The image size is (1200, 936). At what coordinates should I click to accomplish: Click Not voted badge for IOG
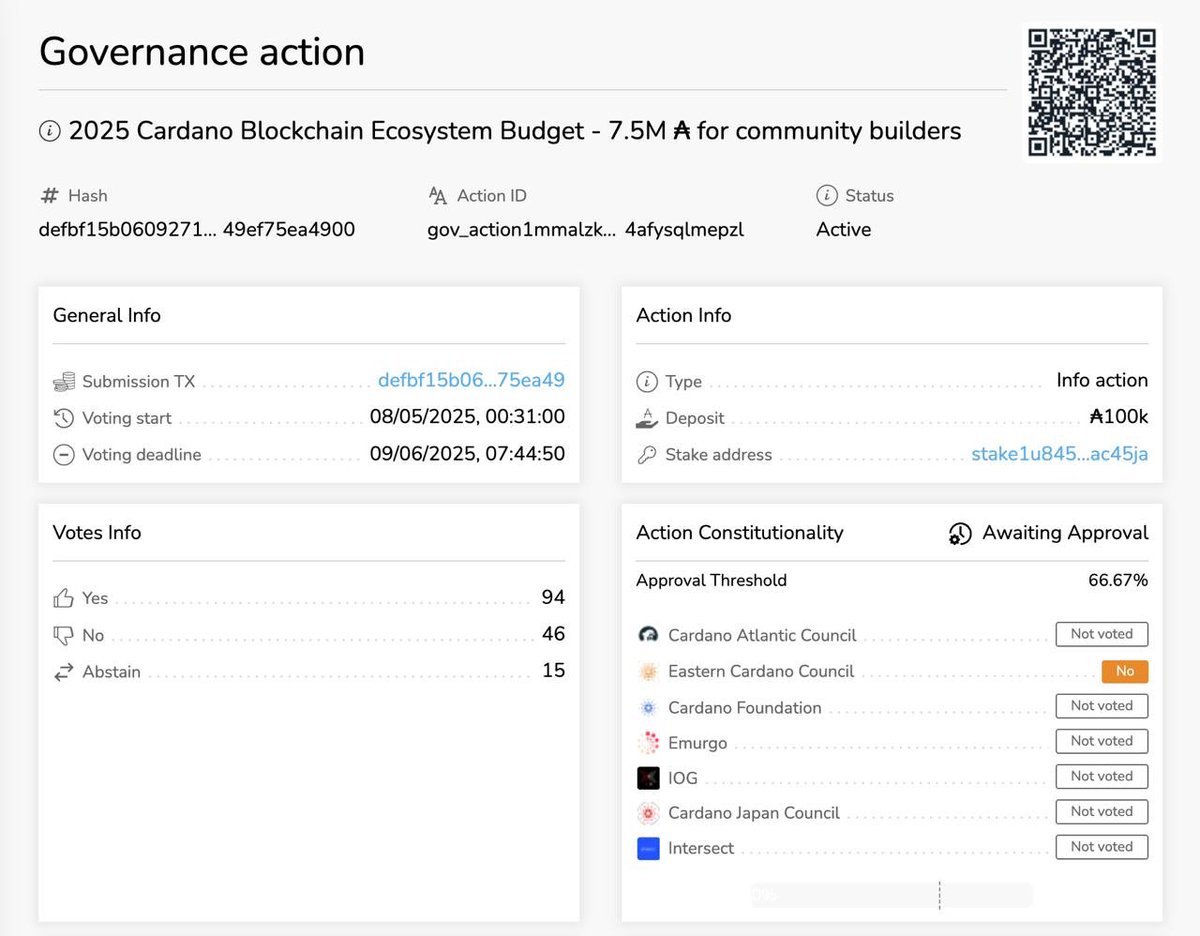1102,776
